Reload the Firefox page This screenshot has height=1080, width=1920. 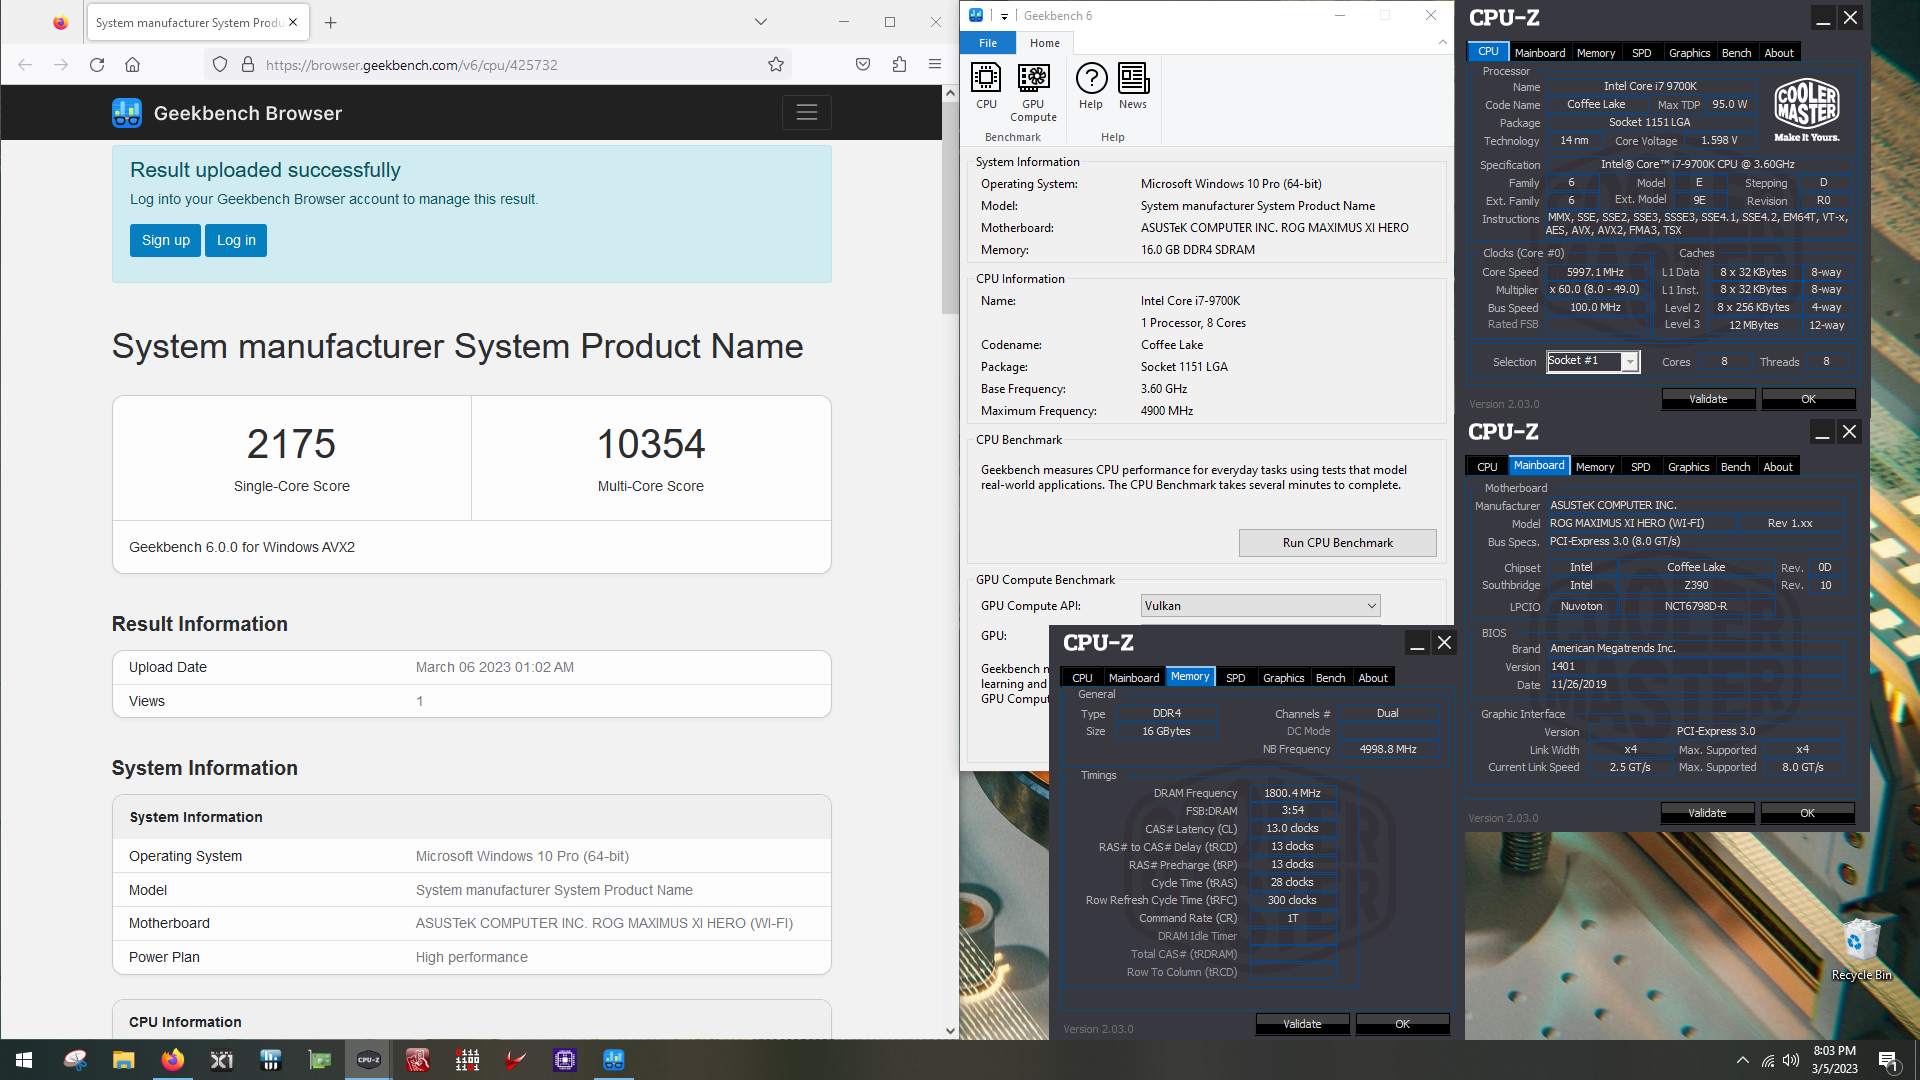pyautogui.click(x=97, y=65)
